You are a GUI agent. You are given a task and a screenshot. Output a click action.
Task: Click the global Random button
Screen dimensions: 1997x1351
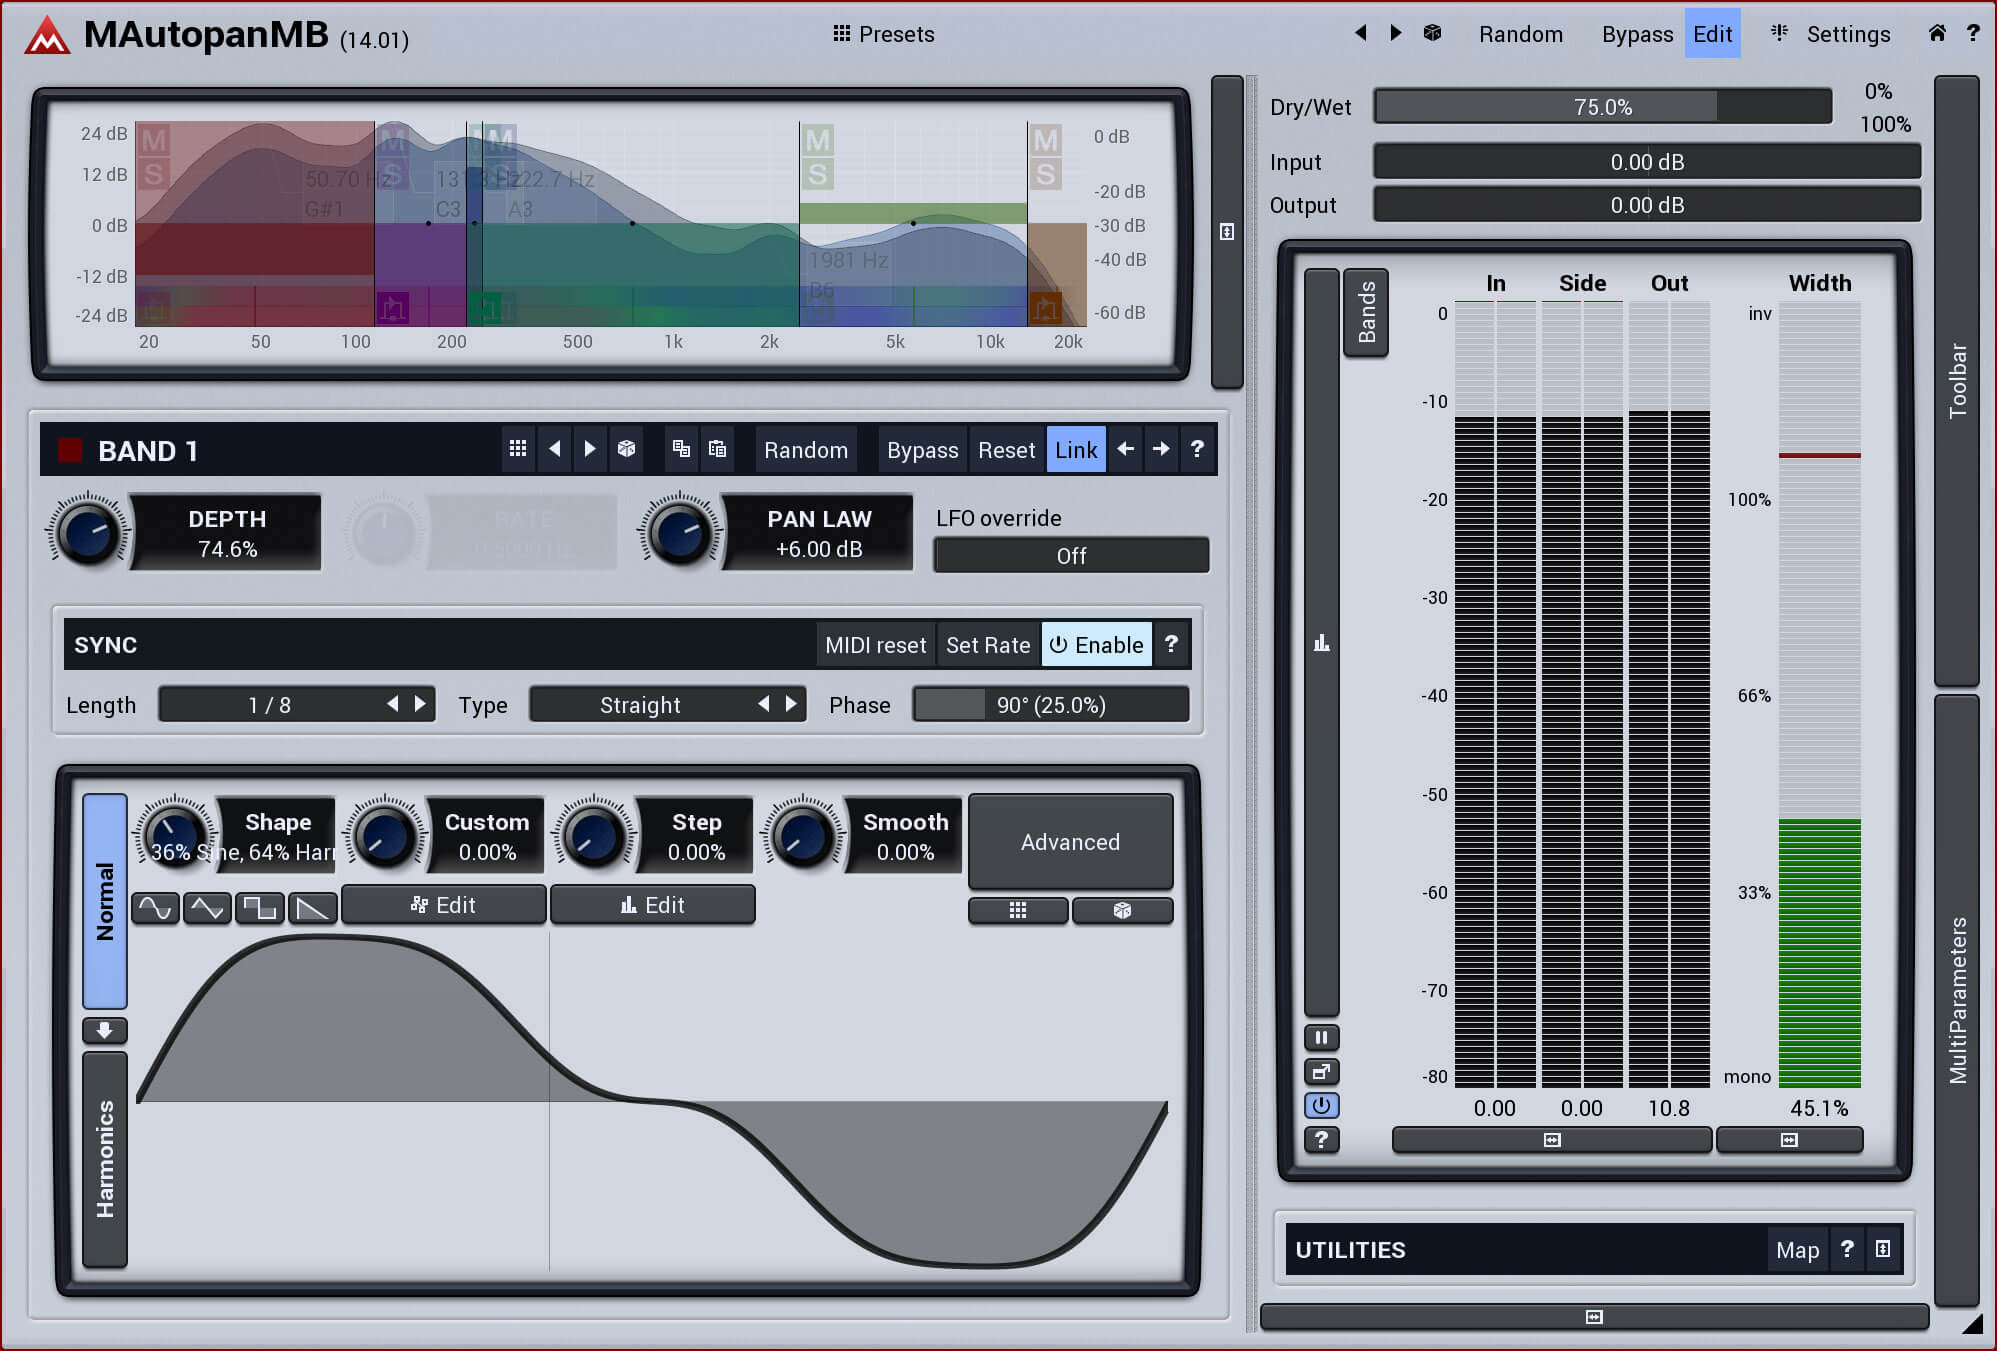click(1520, 34)
